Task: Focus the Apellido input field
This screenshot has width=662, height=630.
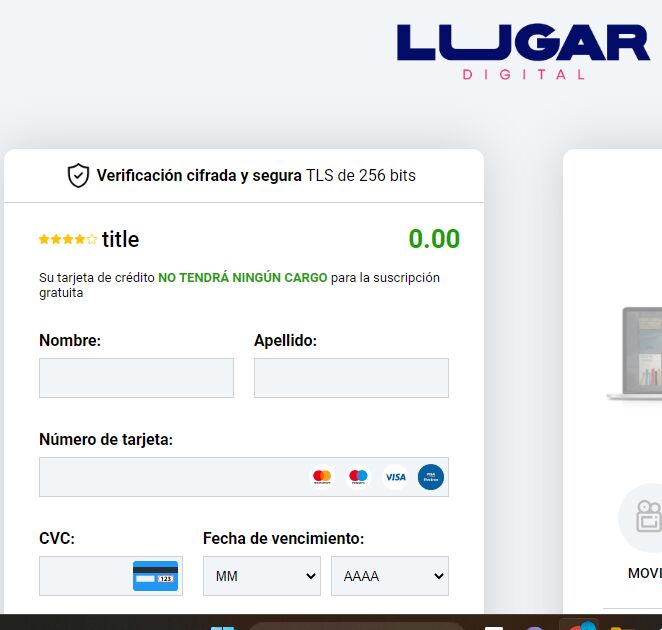Action: tap(351, 378)
